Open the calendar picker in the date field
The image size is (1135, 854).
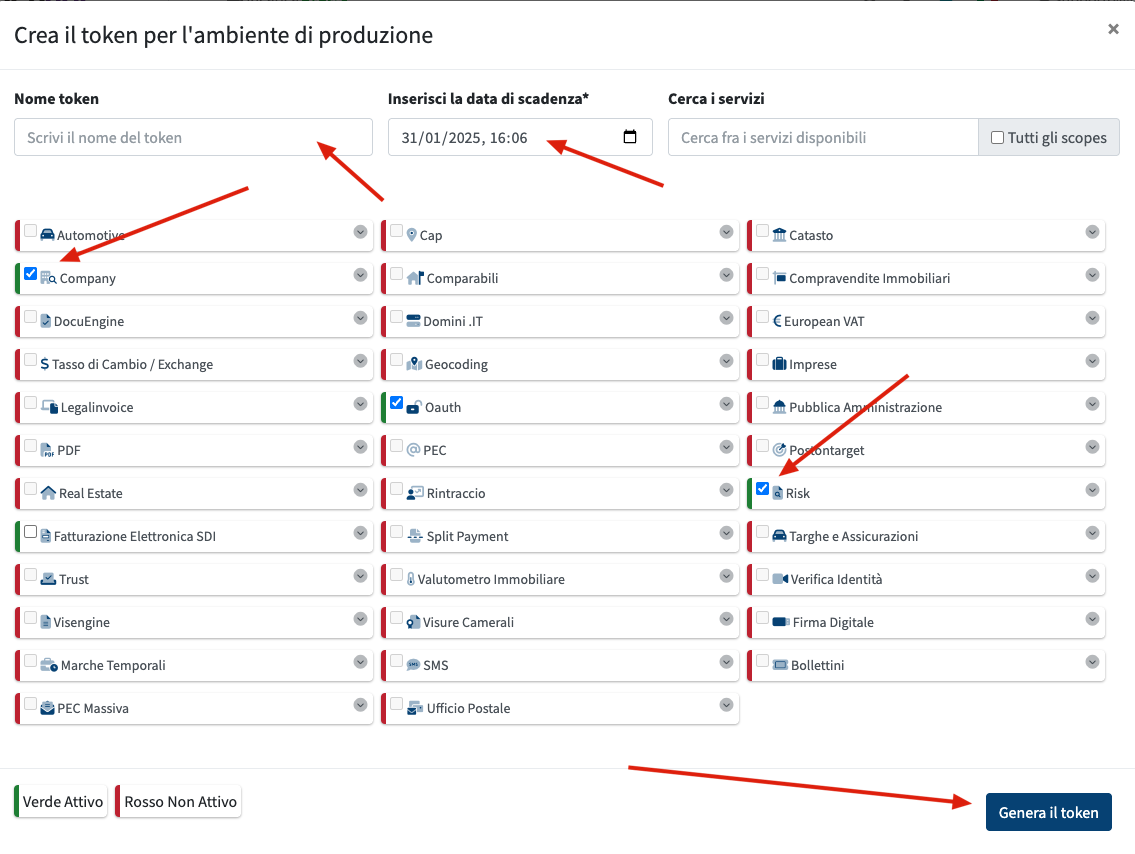pos(630,137)
